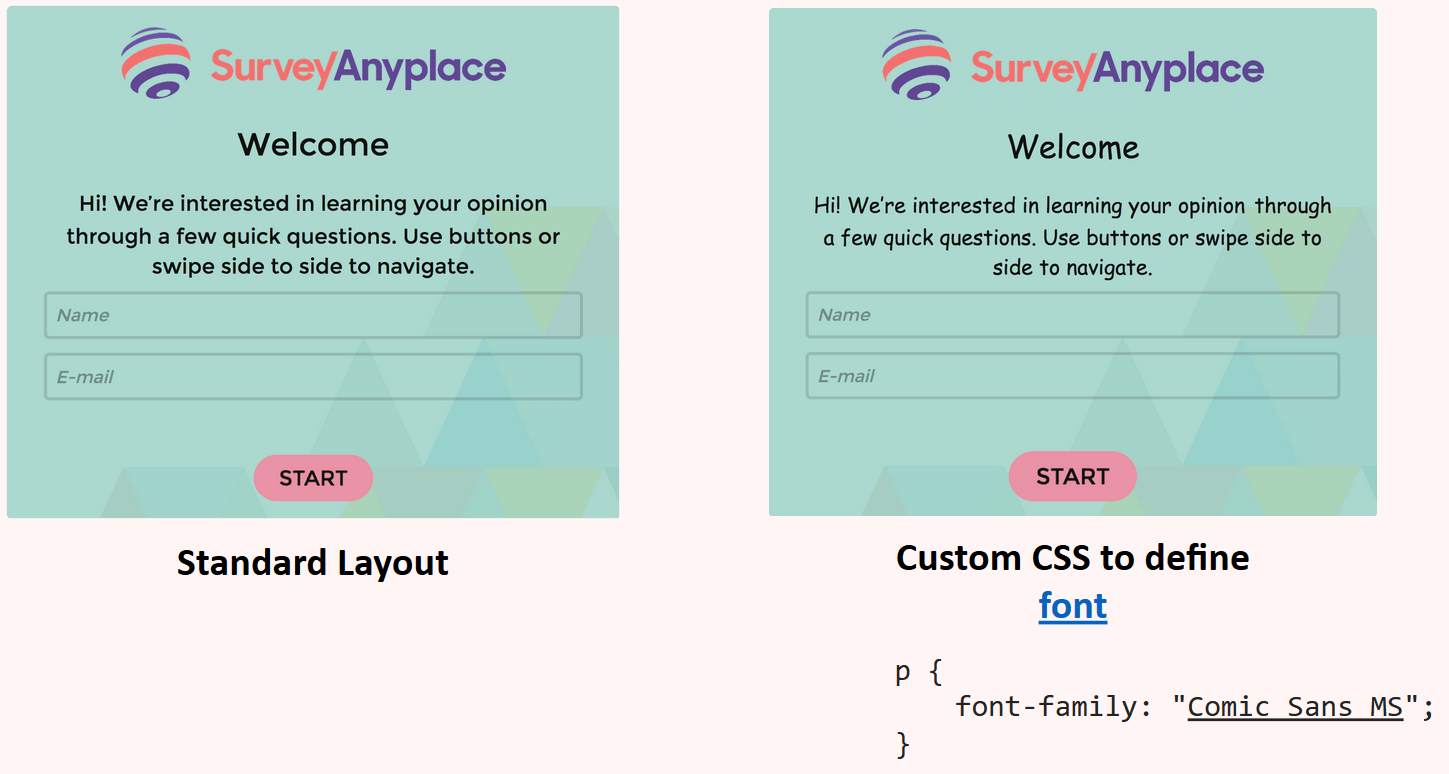The height and width of the screenshot is (774, 1449).
Task: Click the E-mail field on the Standard Layout
Action: [313, 376]
